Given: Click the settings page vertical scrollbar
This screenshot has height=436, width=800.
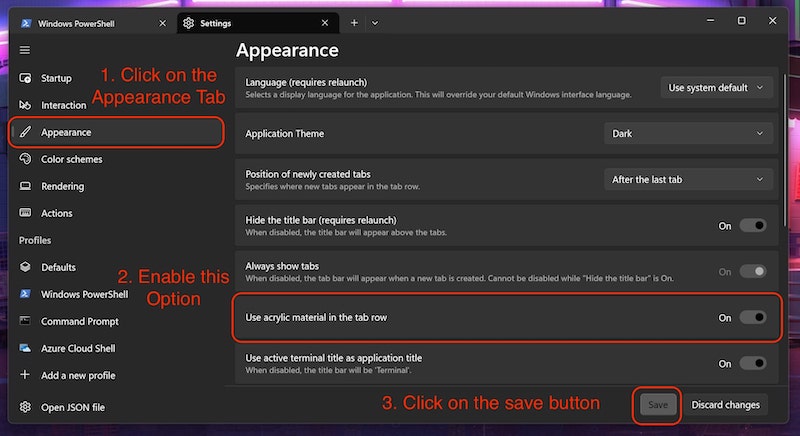Looking at the screenshot, I should pos(785,152).
